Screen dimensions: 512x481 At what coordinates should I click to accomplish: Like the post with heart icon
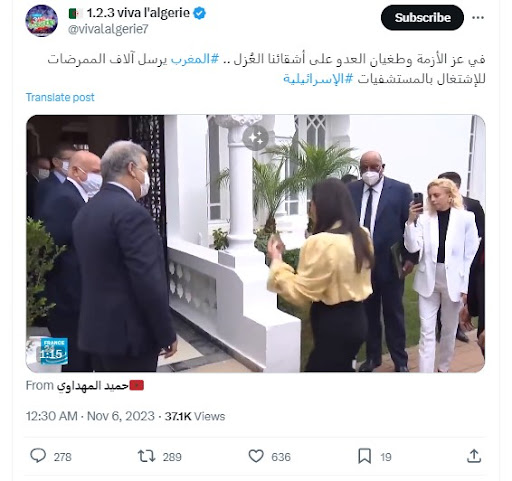pos(256,456)
